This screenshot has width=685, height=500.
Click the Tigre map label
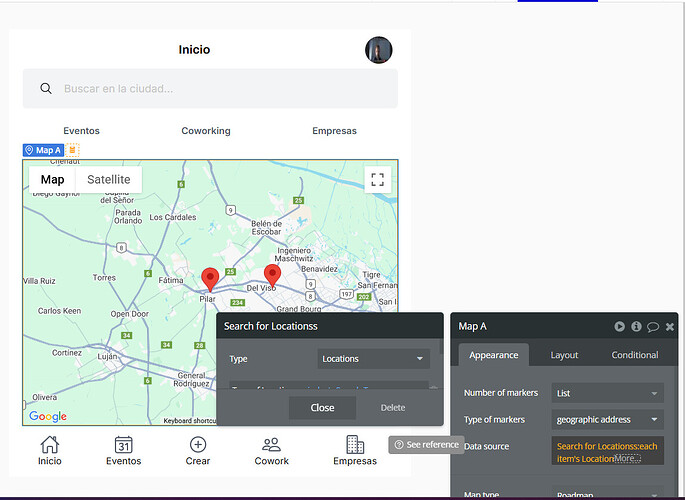371,275
